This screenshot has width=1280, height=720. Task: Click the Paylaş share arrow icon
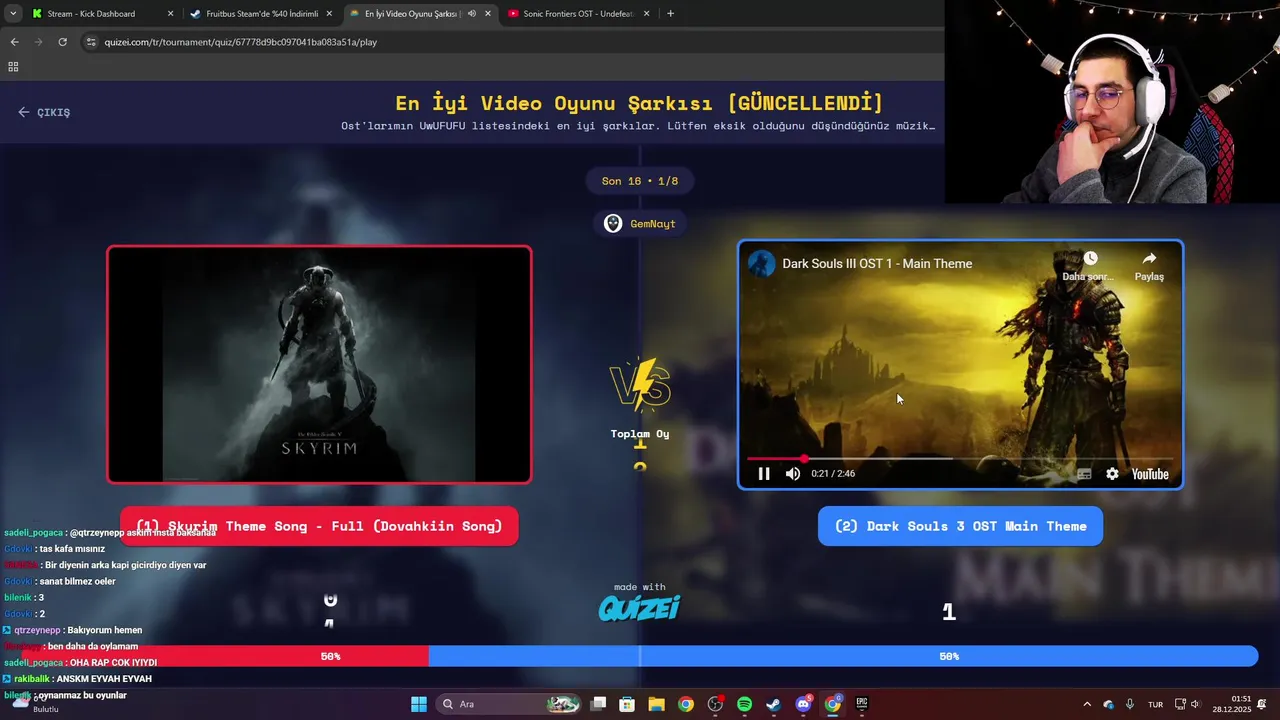(x=1149, y=258)
